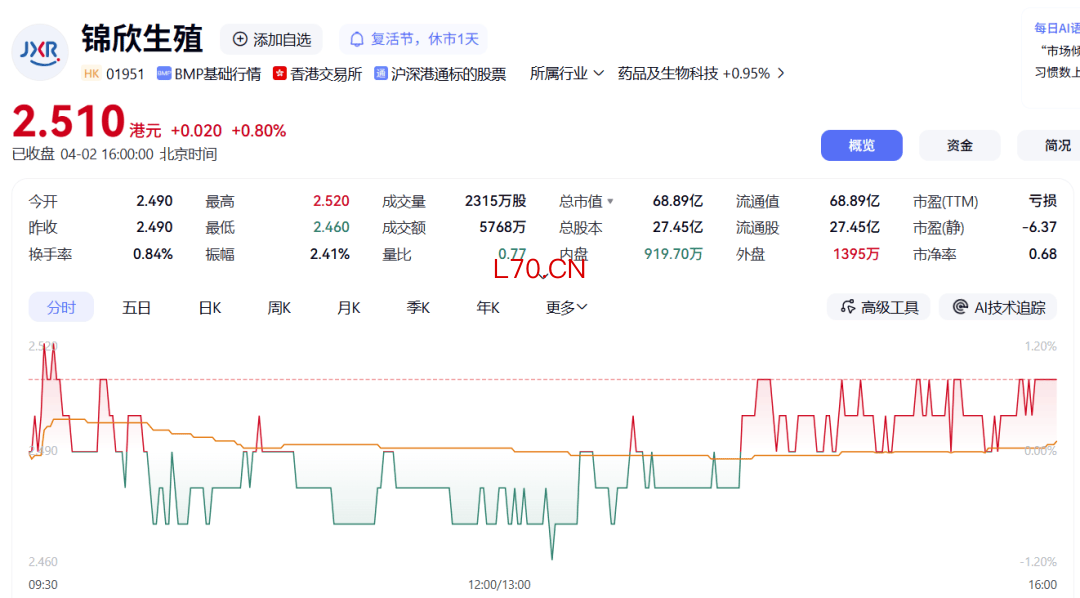The image size is (1080, 598).
Task: Go to the 简况 section
Action: 1056,145
